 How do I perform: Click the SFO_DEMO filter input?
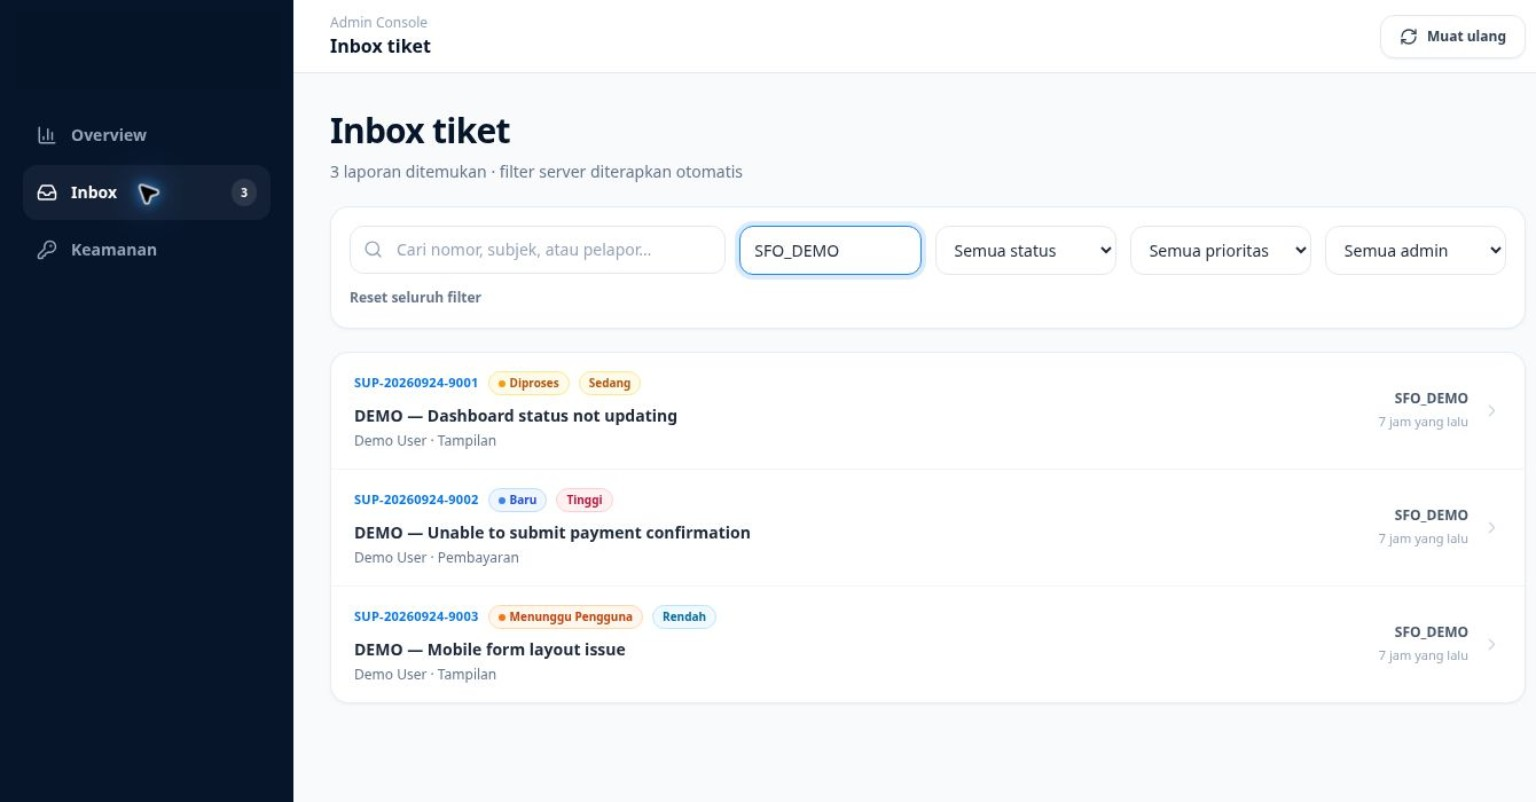[830, 250]
